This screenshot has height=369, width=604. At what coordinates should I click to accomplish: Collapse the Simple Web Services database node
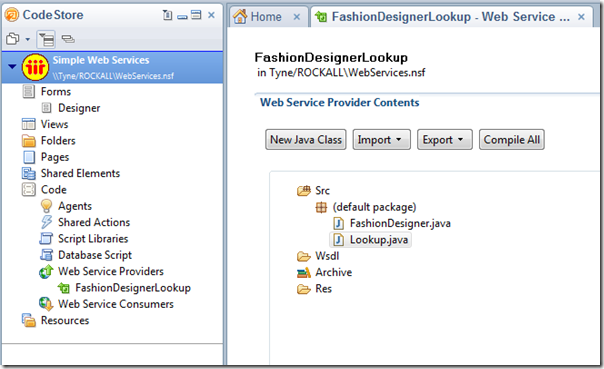[12, 67]
